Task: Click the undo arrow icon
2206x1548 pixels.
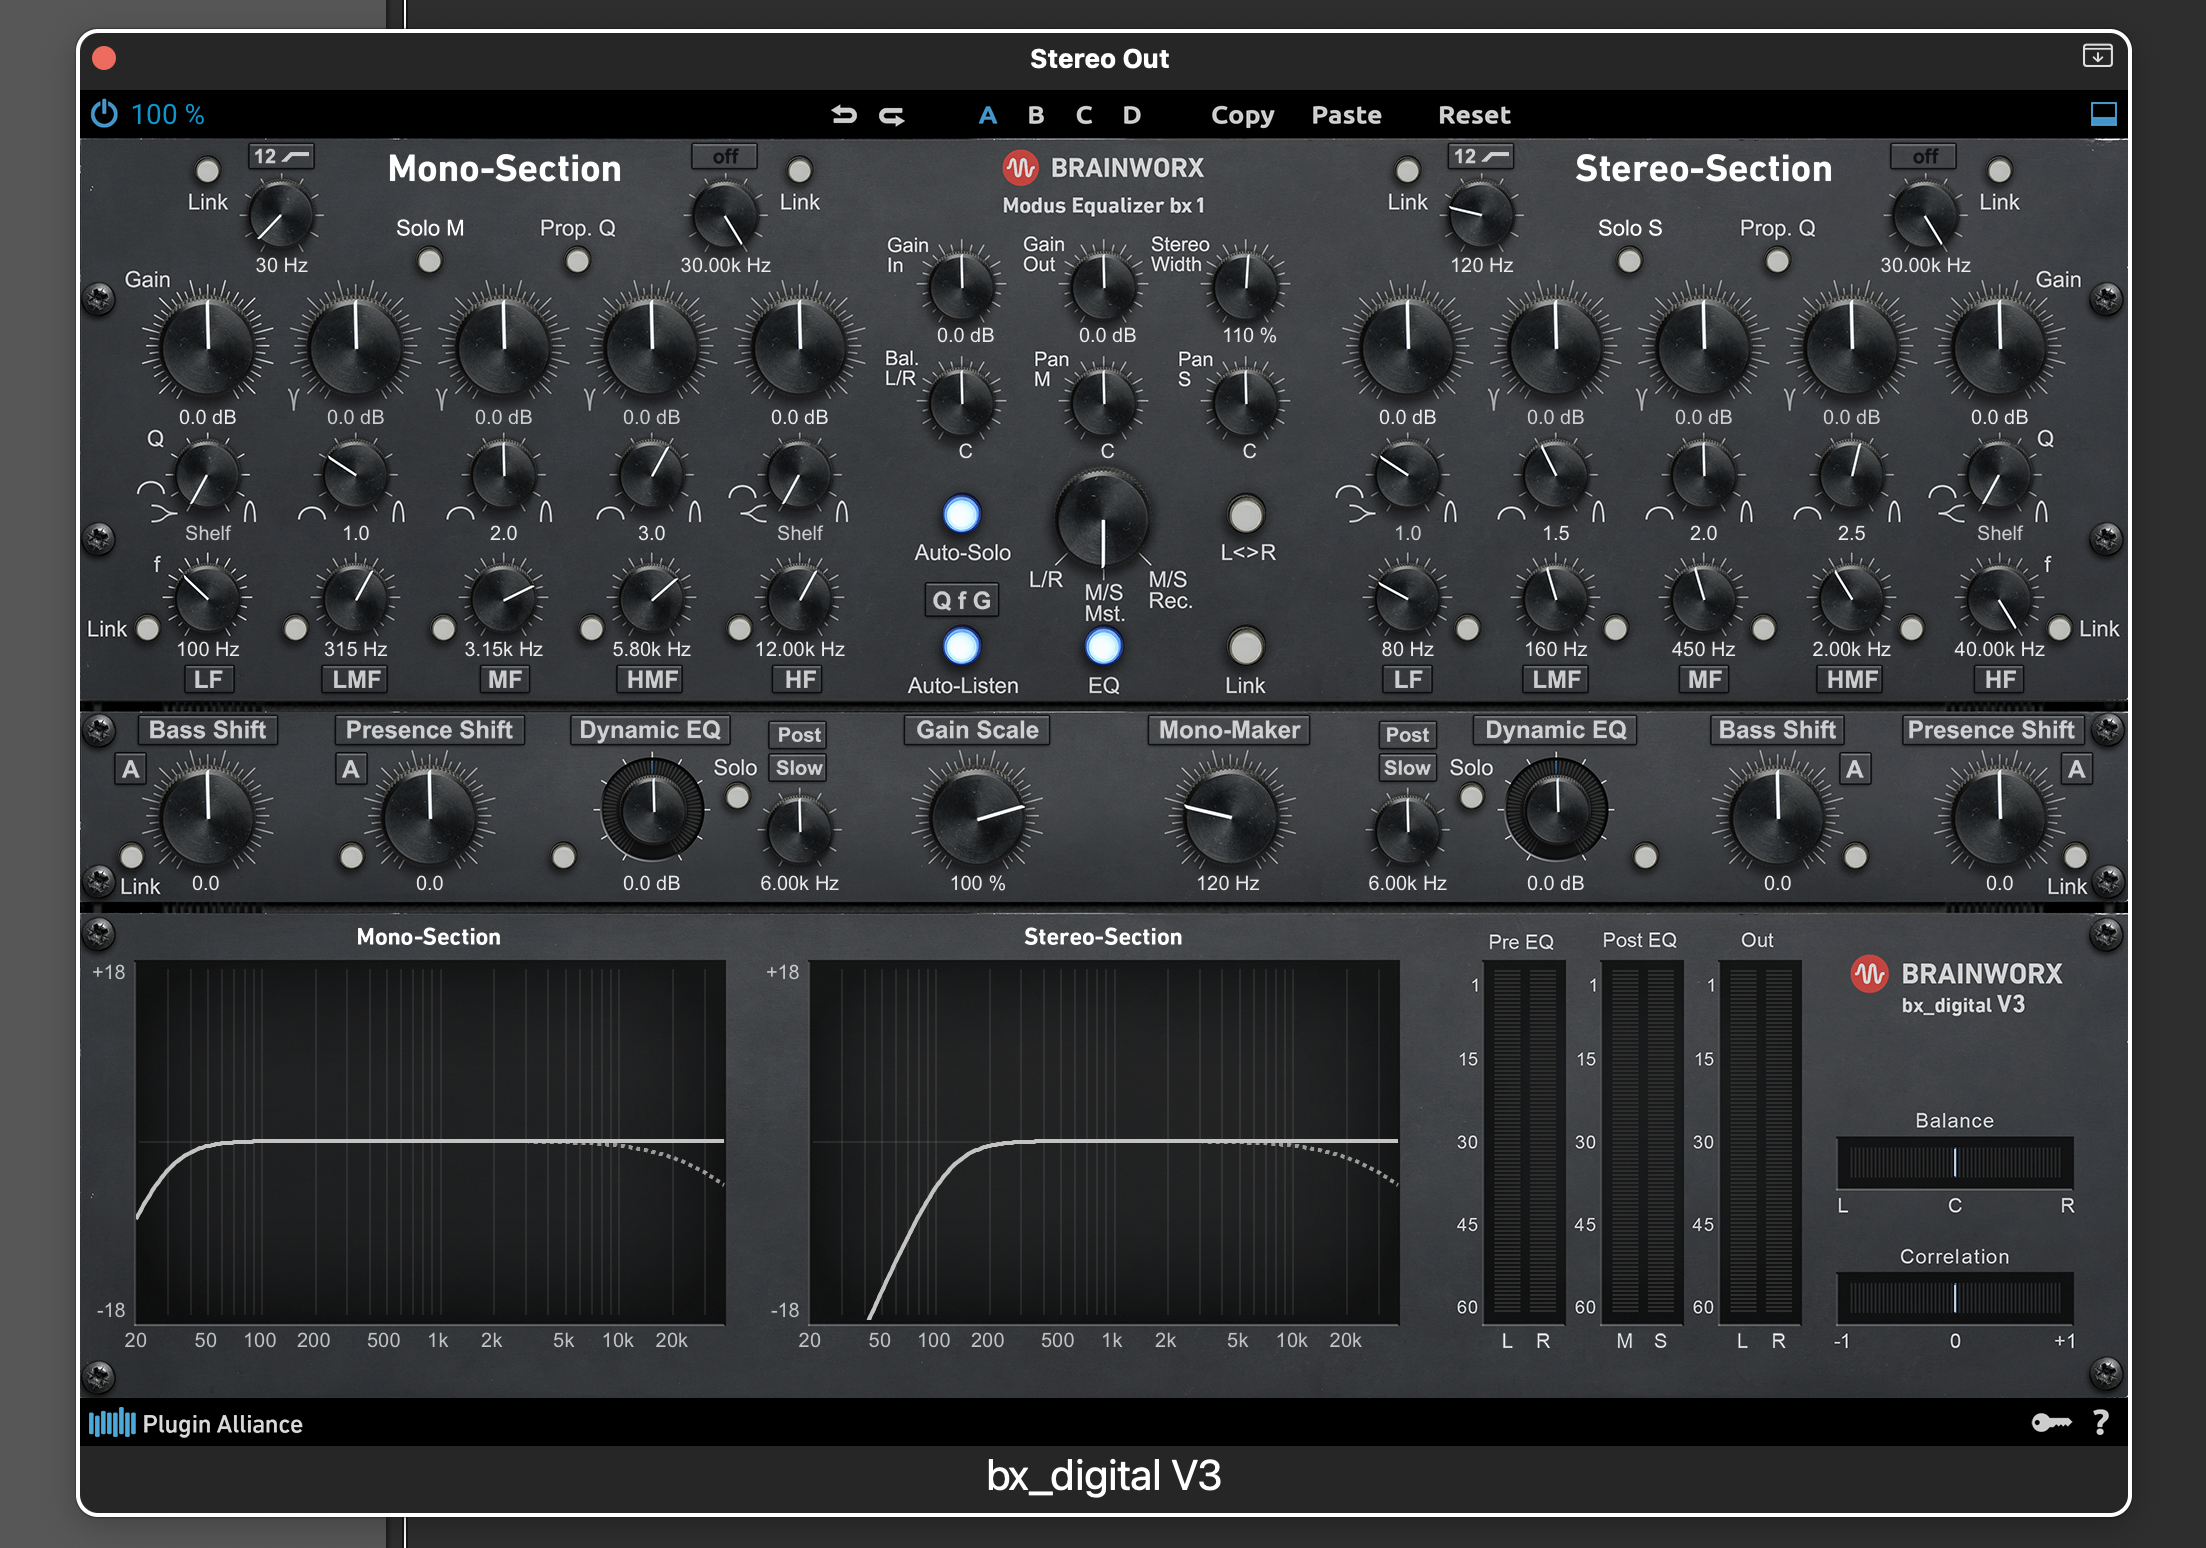Action: (x=845, y=115)
